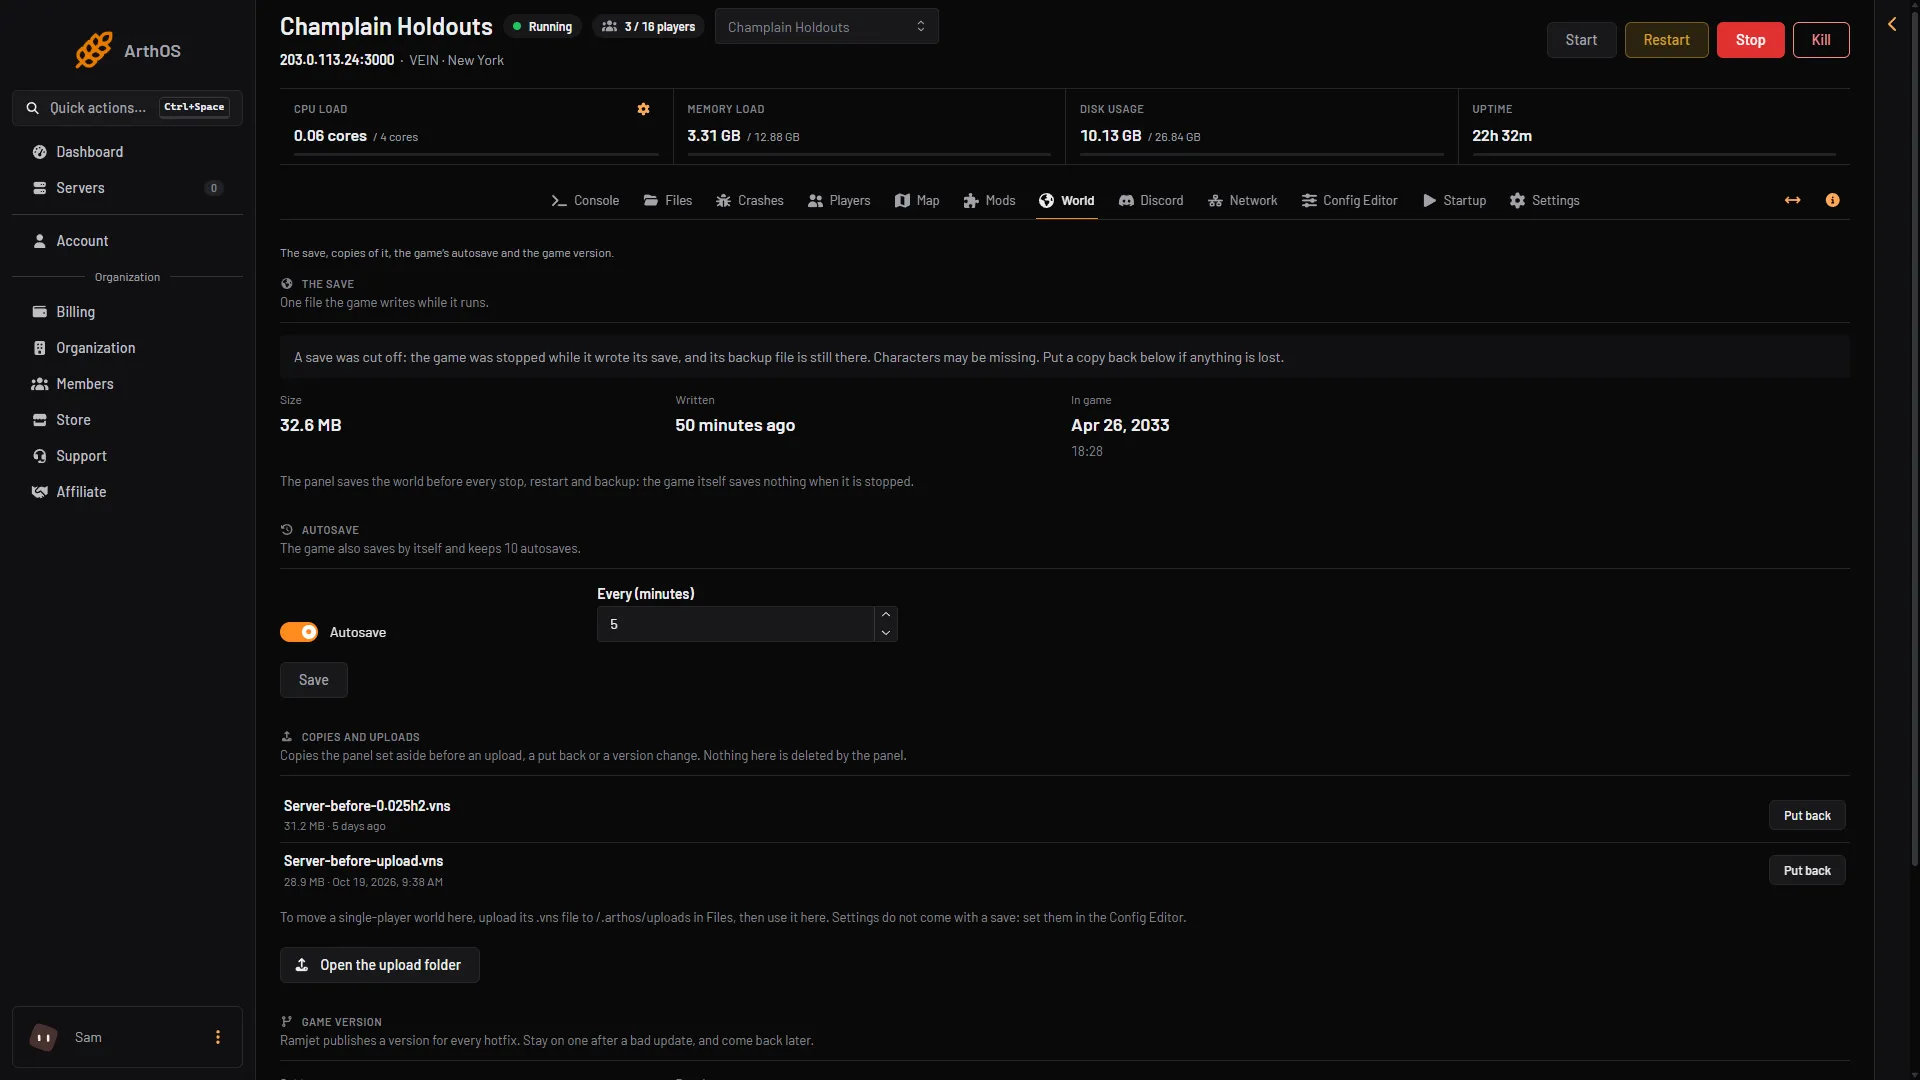Increase the autosave minutes value
The image size is (1920, 1080).
(886, 615)
